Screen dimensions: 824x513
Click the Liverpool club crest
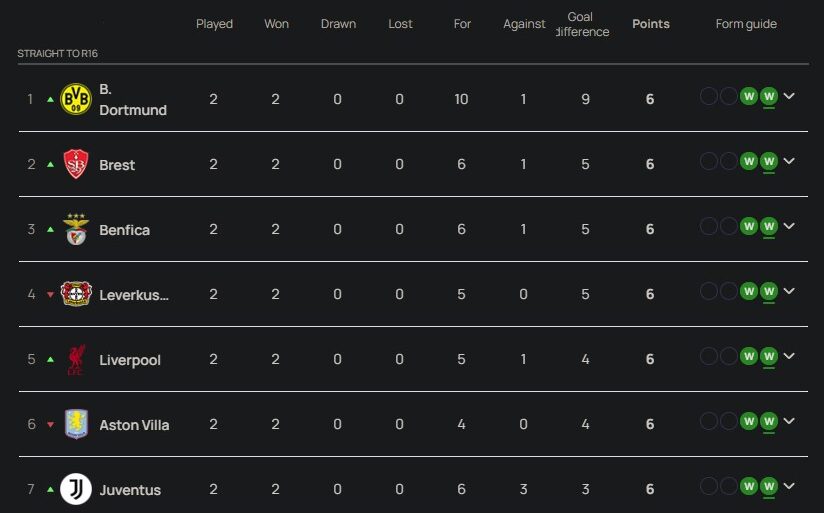click(x=76, y=359)
